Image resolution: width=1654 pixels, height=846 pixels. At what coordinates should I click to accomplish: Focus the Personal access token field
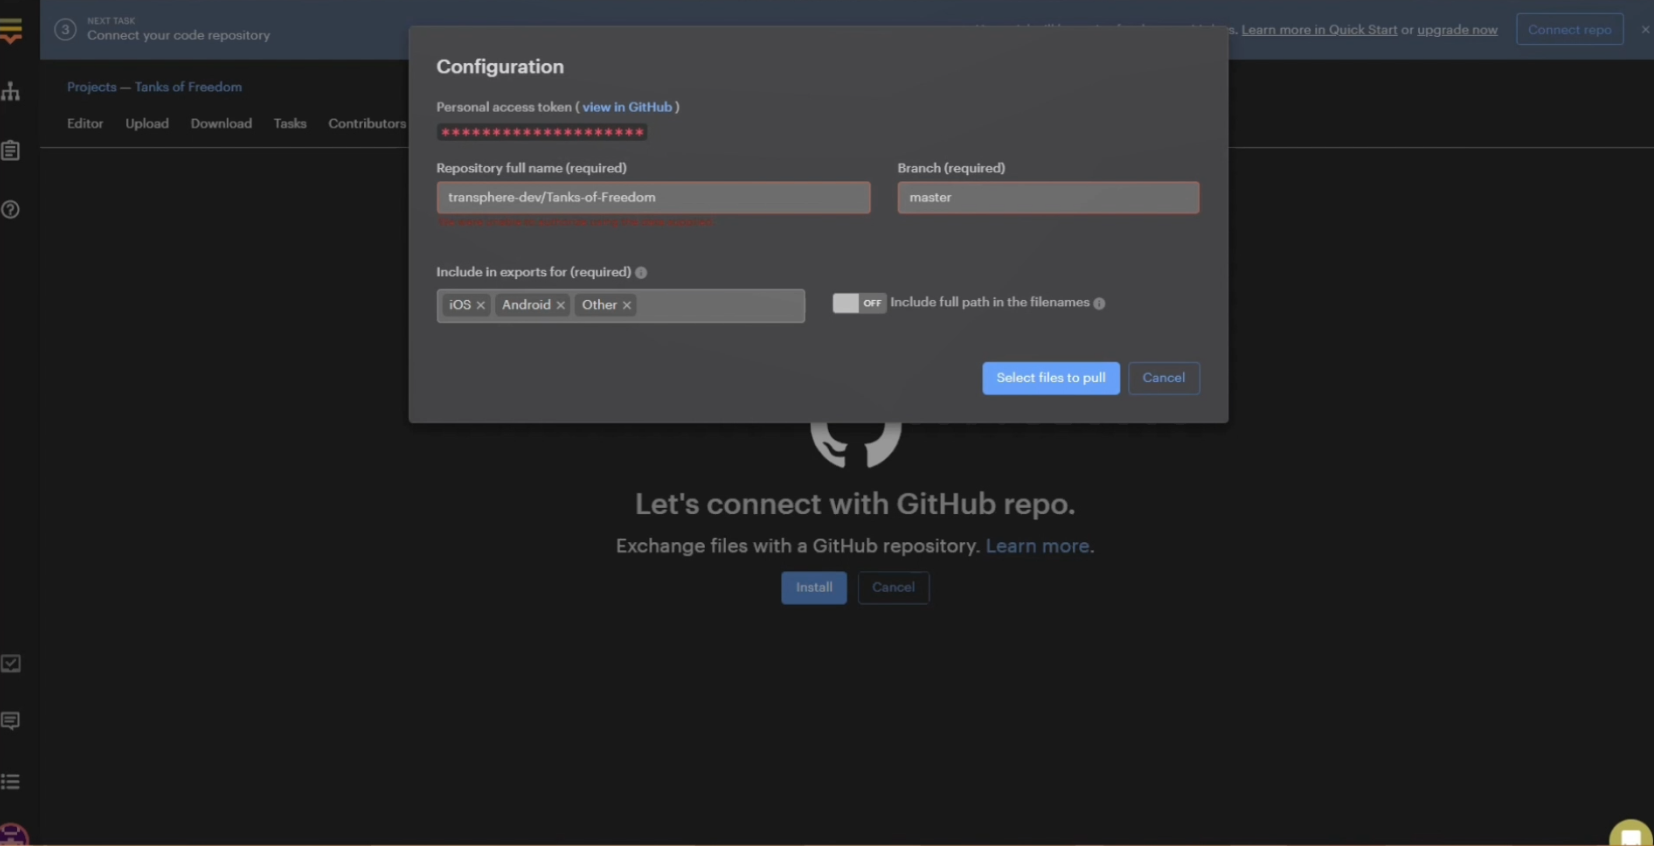542,132
